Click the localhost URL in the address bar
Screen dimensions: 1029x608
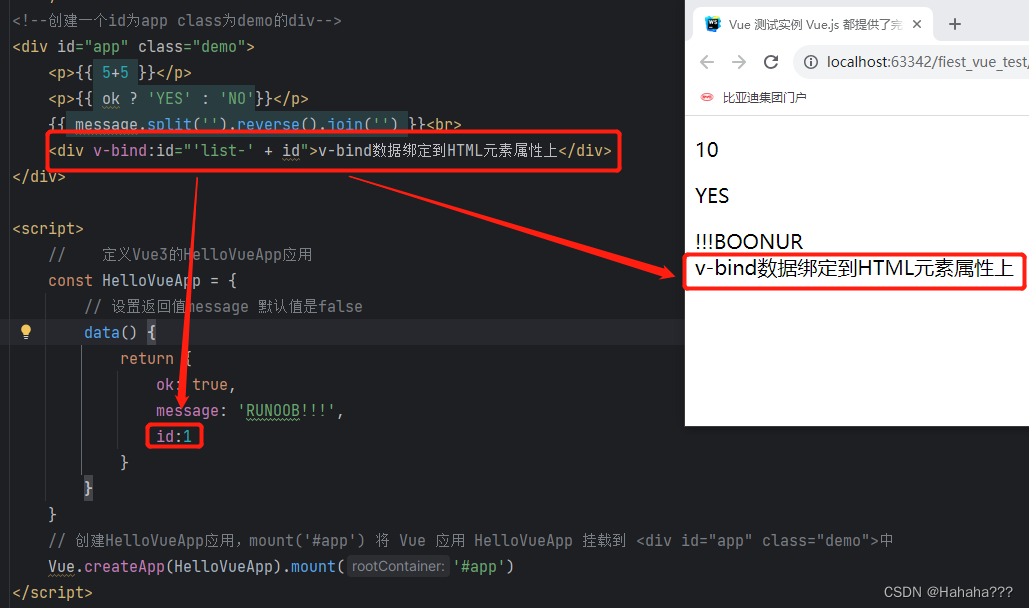[927, 62]
